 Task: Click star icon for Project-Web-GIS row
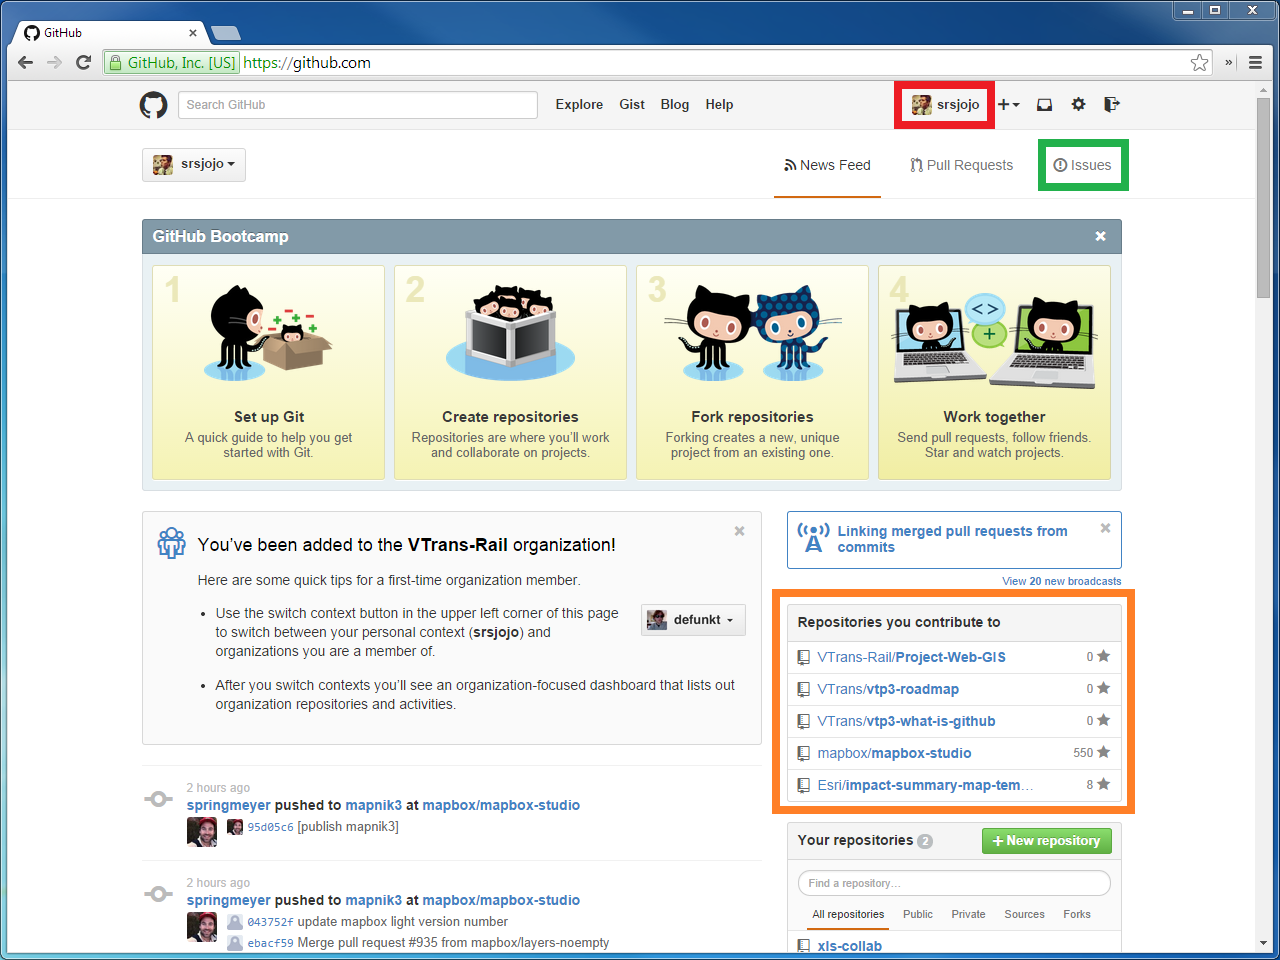(x=1103, y=656)
